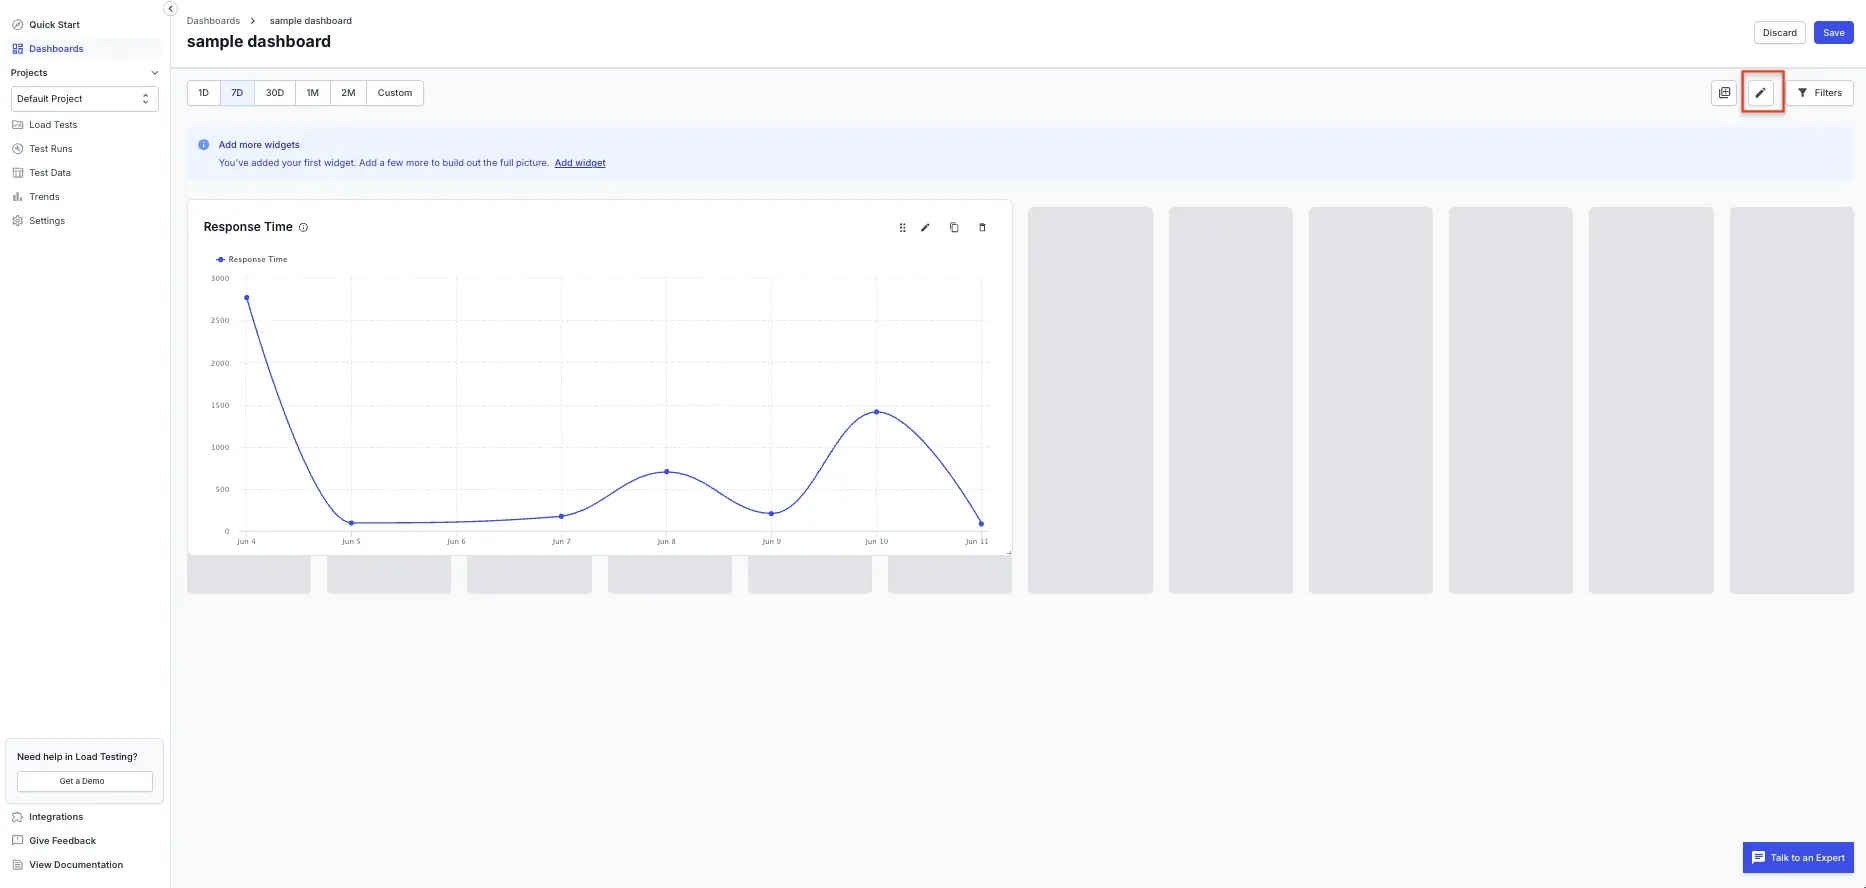Click the Add widget link

click(580, 163)
